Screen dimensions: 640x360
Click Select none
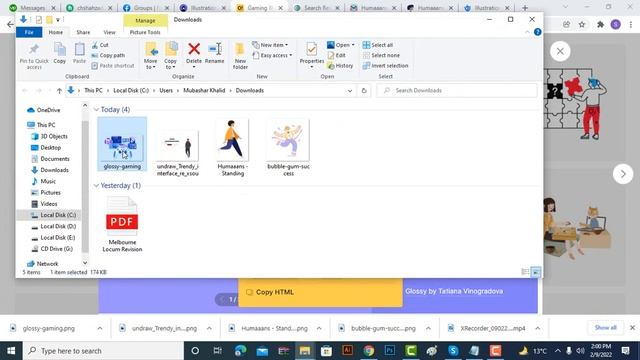[381, 55]
